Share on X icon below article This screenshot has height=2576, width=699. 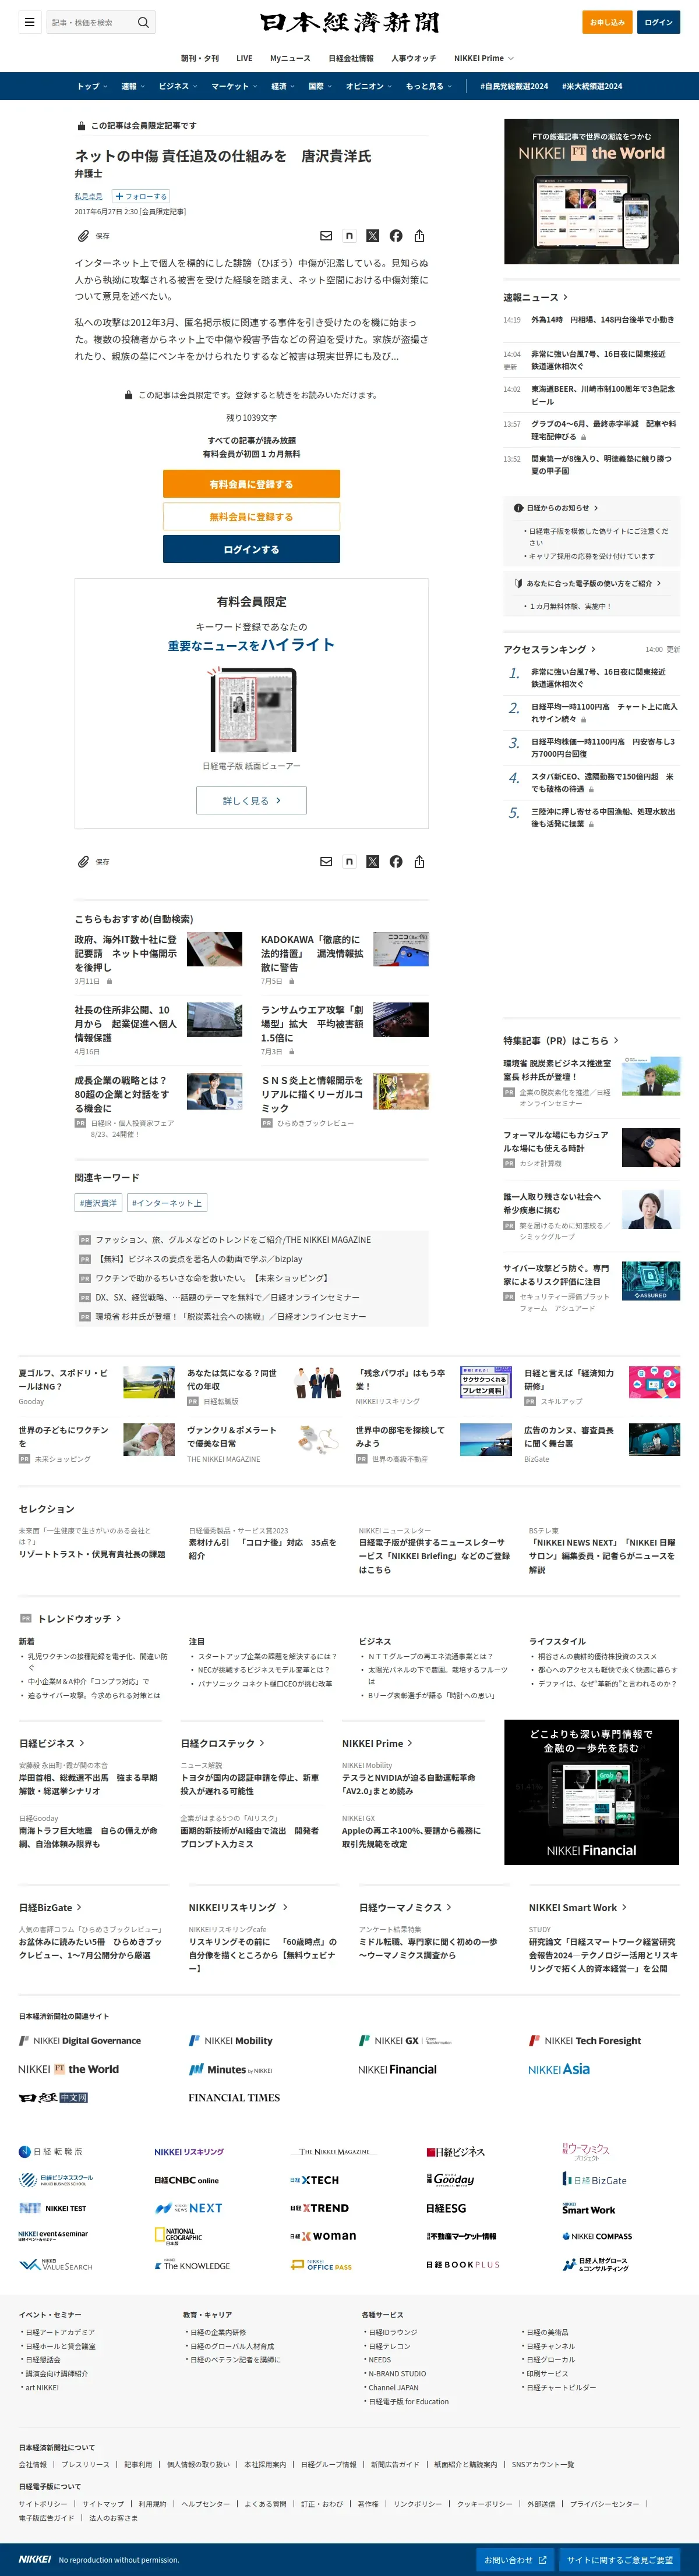click(x=373, y=861)
